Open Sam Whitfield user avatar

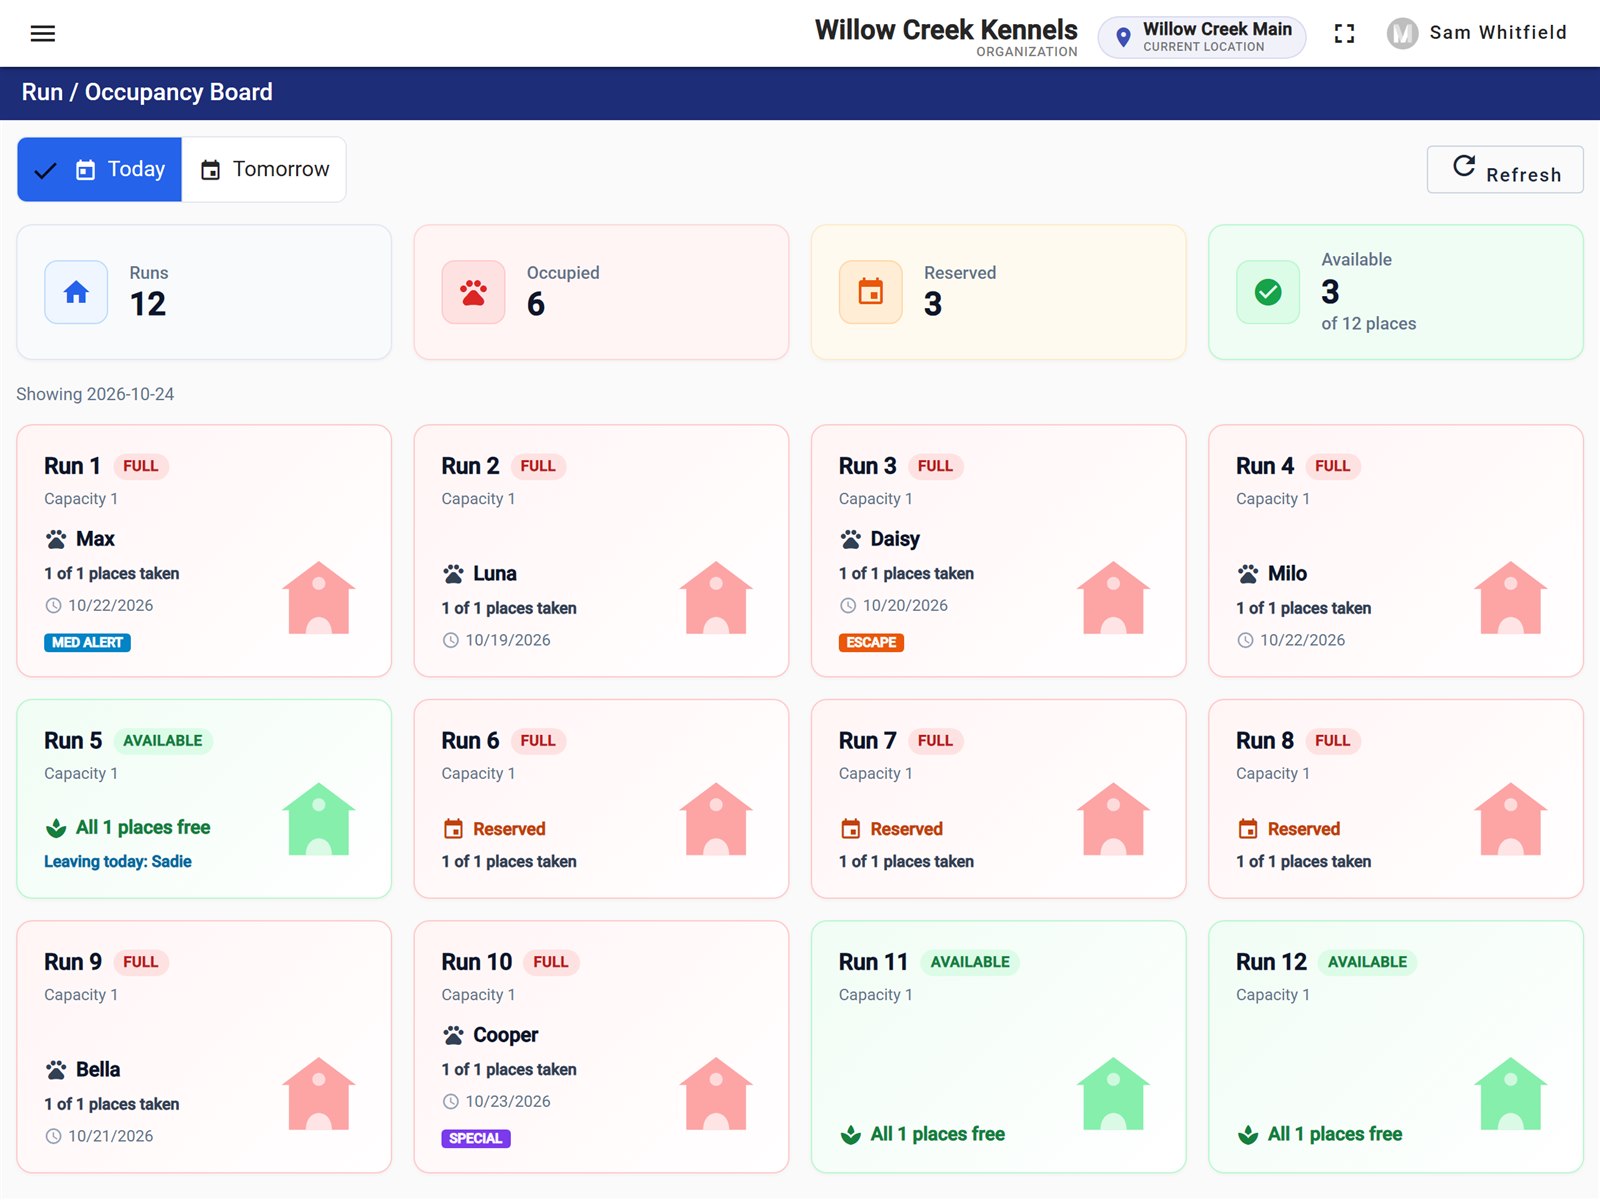[1402, 34]
